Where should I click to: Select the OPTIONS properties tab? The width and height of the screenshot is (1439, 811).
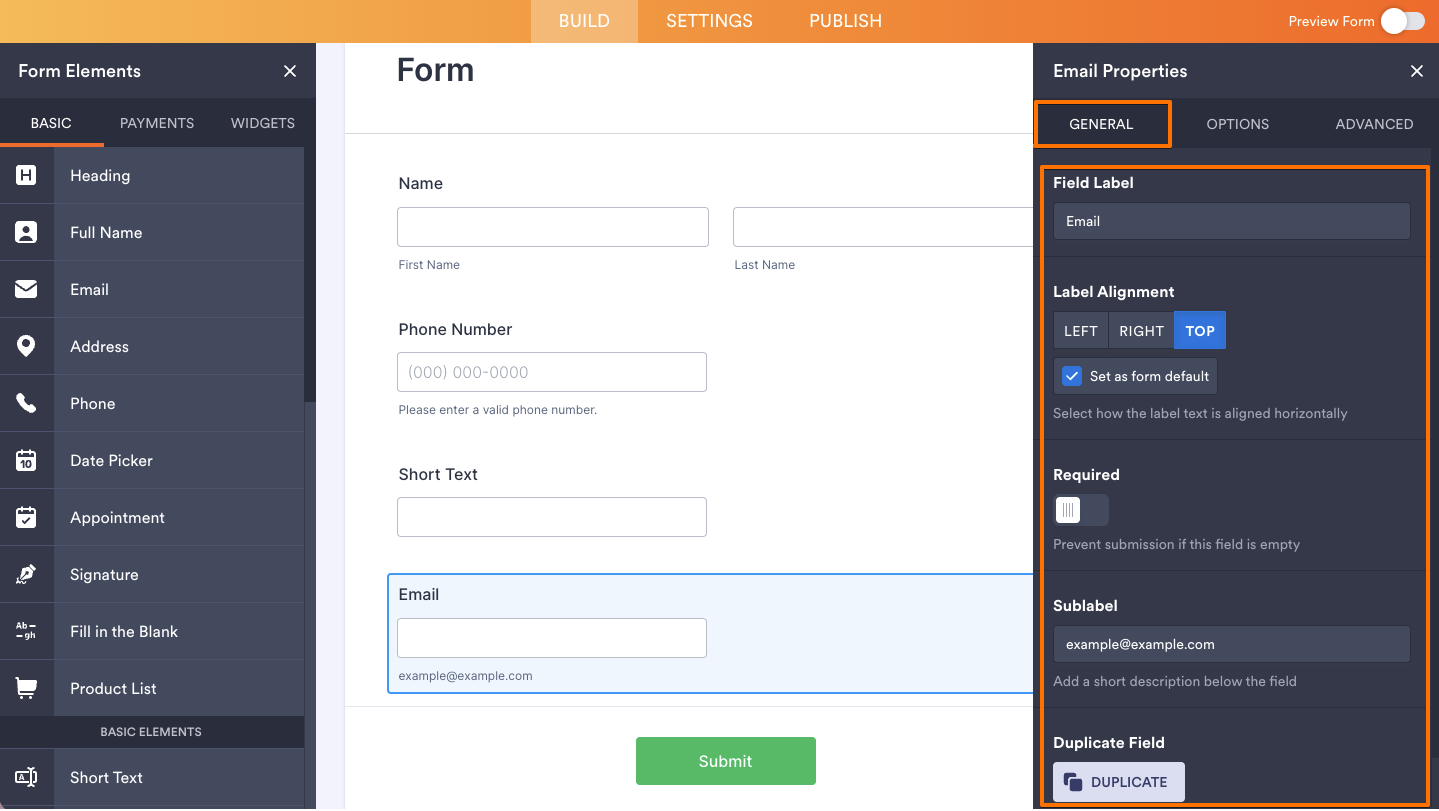1237,124
